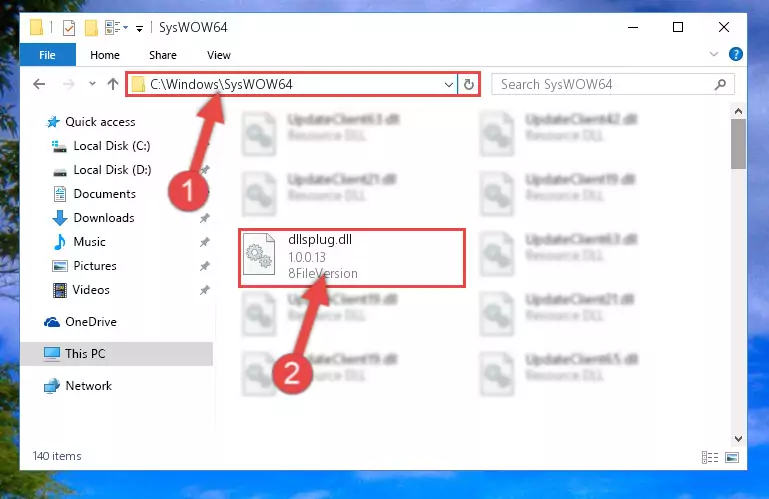Click the New Folder quick access icon
The height and width of the screenshot is (499, 769).
pos(91,28)
